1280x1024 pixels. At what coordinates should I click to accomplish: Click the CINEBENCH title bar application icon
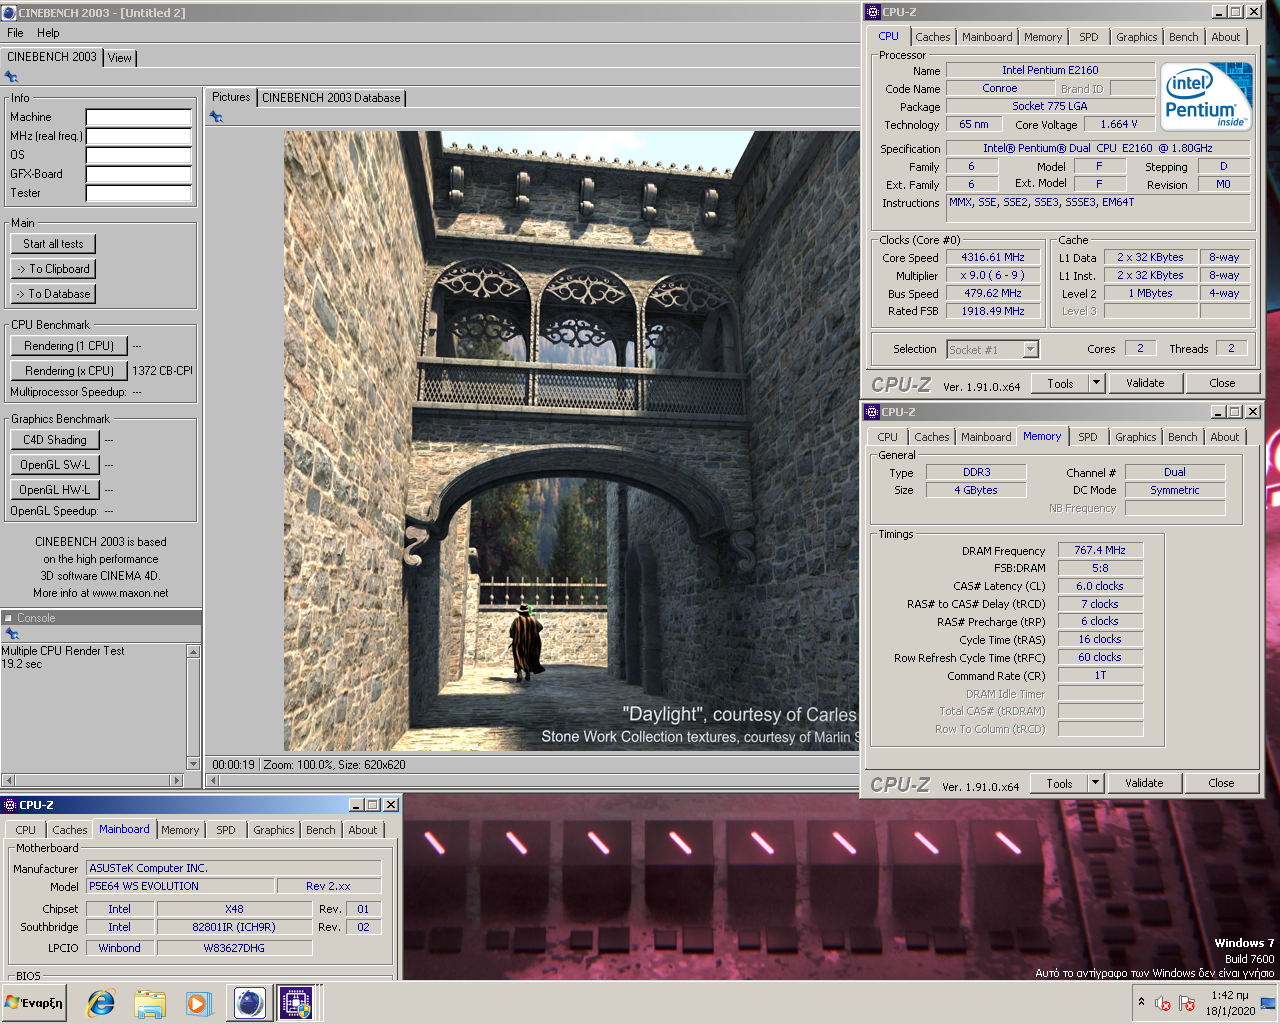coord(9,13)
